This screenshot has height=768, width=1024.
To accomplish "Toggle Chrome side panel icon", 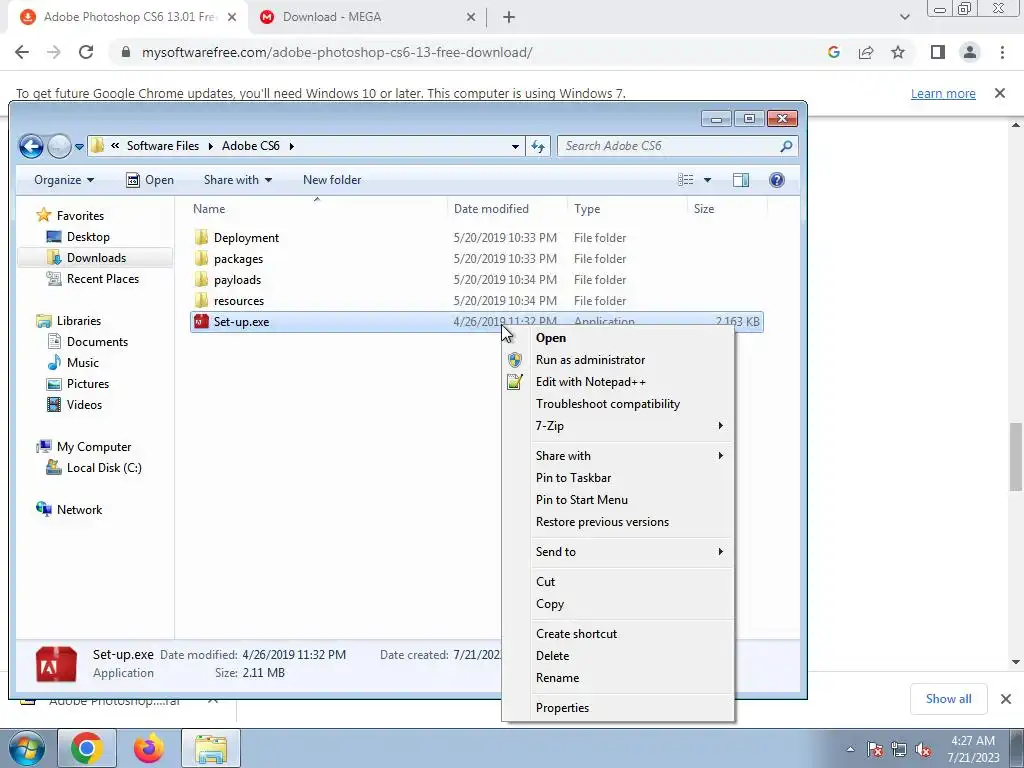I will pos(938,52).
